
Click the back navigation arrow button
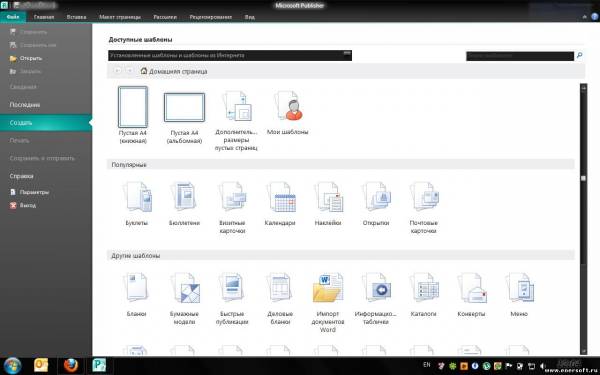[117, 71]
